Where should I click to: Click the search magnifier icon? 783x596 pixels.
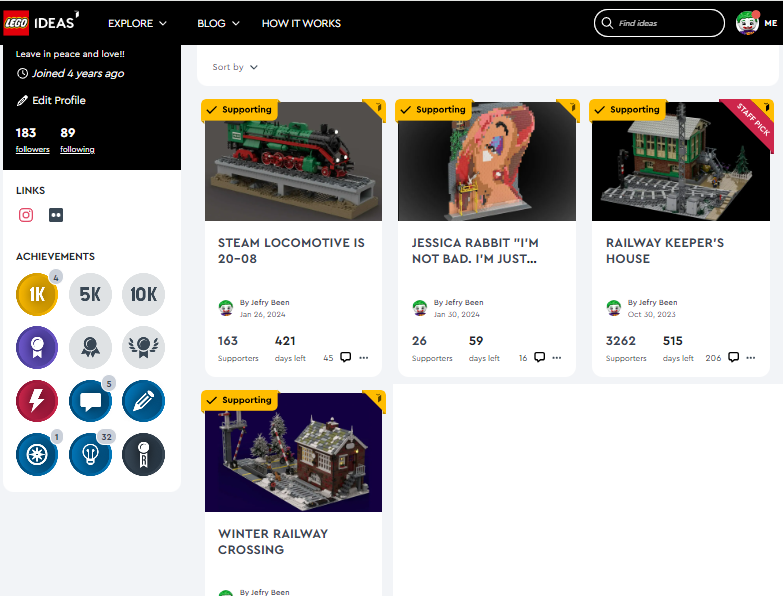(x=607, y=23)
